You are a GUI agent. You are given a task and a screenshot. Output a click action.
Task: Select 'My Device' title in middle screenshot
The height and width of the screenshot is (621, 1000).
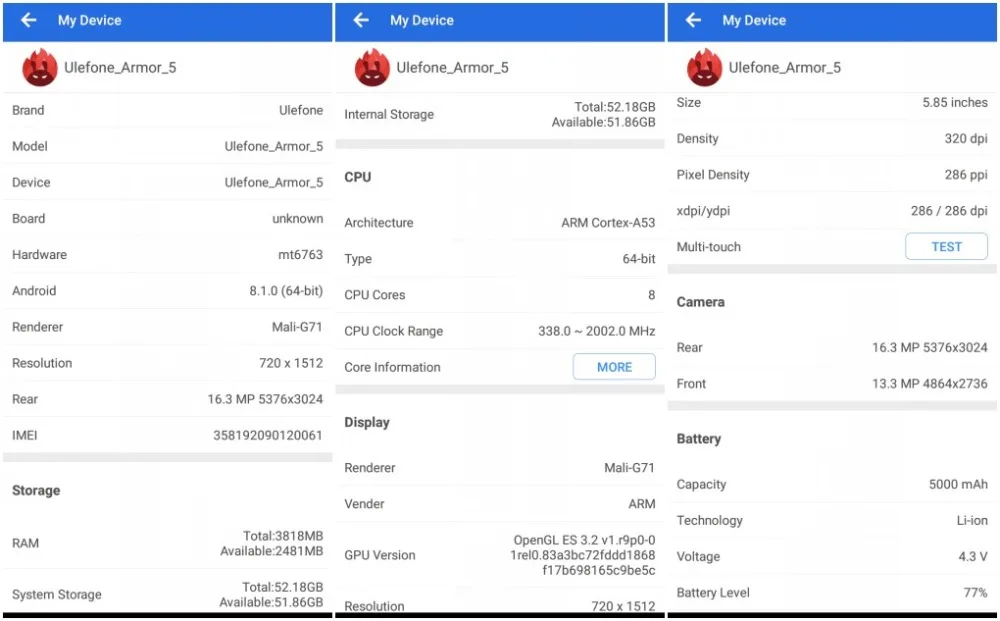(x=422, y=20)
